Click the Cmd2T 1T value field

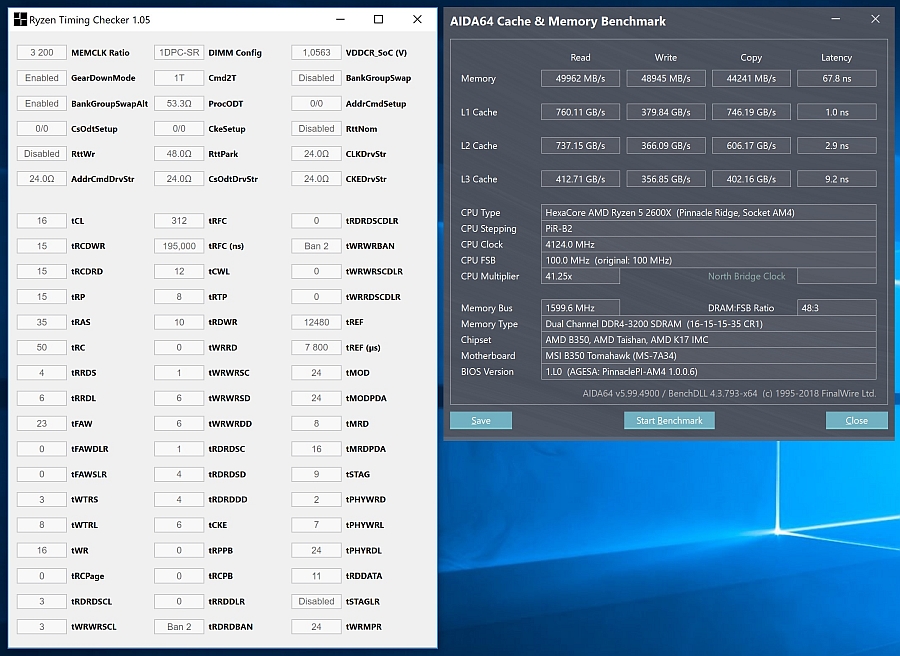(x=179, y=78)
